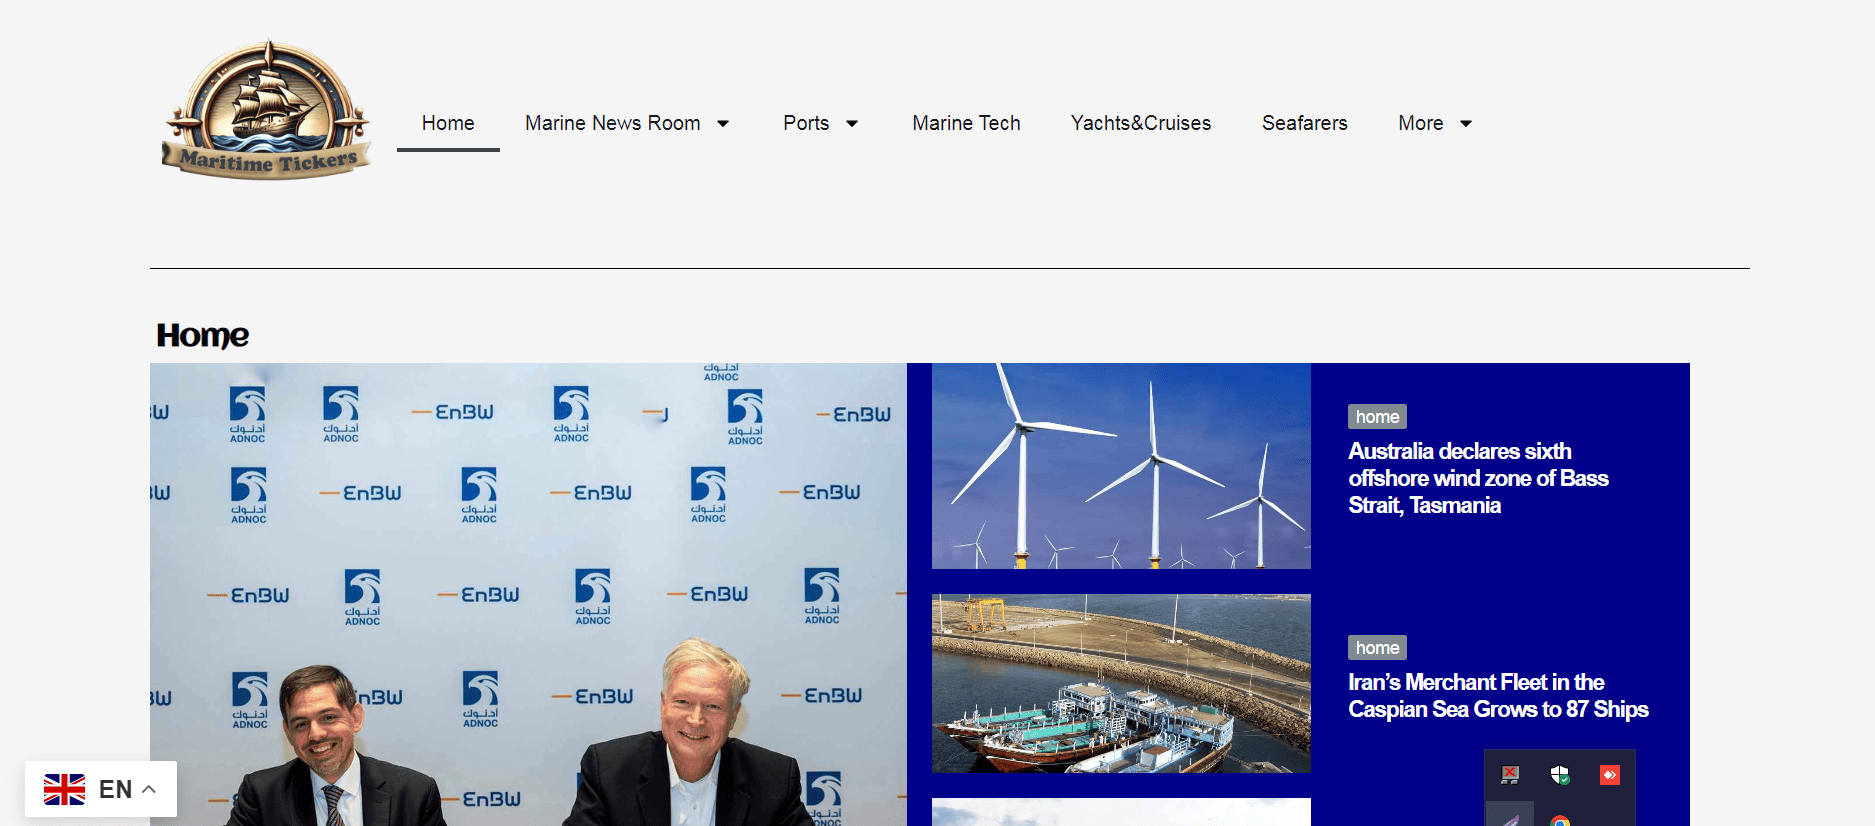
Task: Click the Maritime Tickers ship logo
Action: [267, 109]
